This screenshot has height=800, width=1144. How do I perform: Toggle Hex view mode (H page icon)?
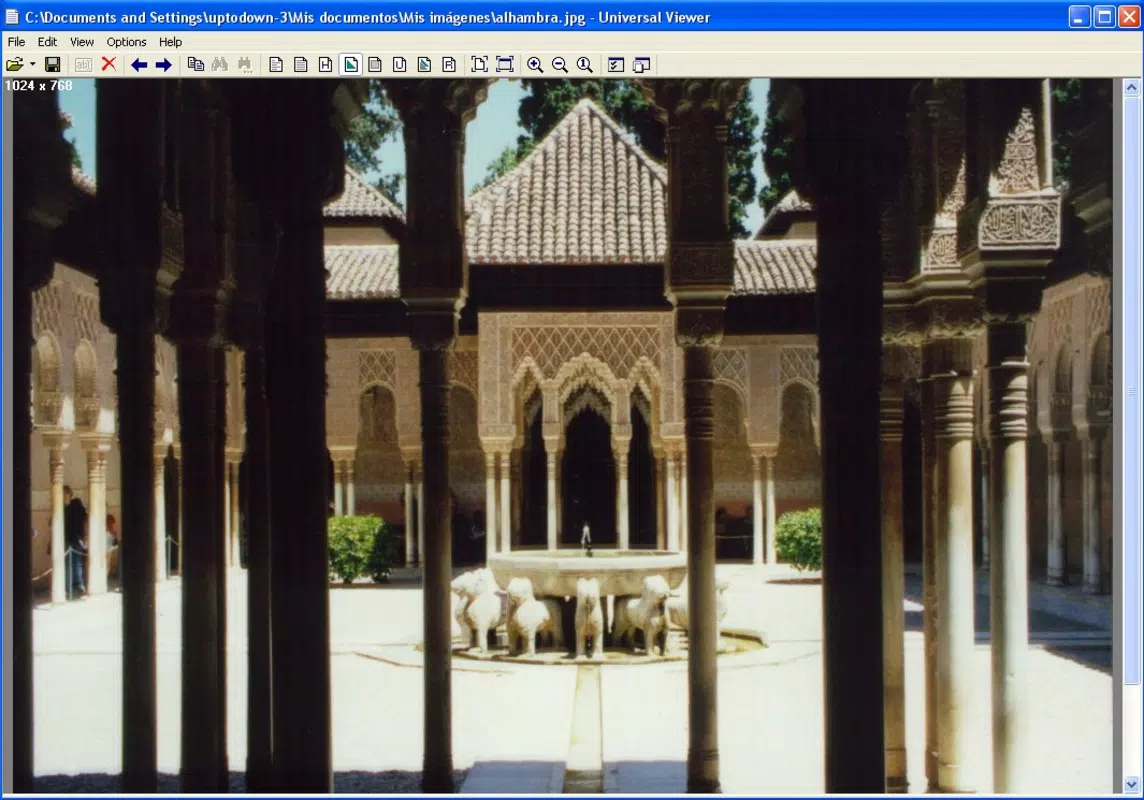[x=325, y=65]
